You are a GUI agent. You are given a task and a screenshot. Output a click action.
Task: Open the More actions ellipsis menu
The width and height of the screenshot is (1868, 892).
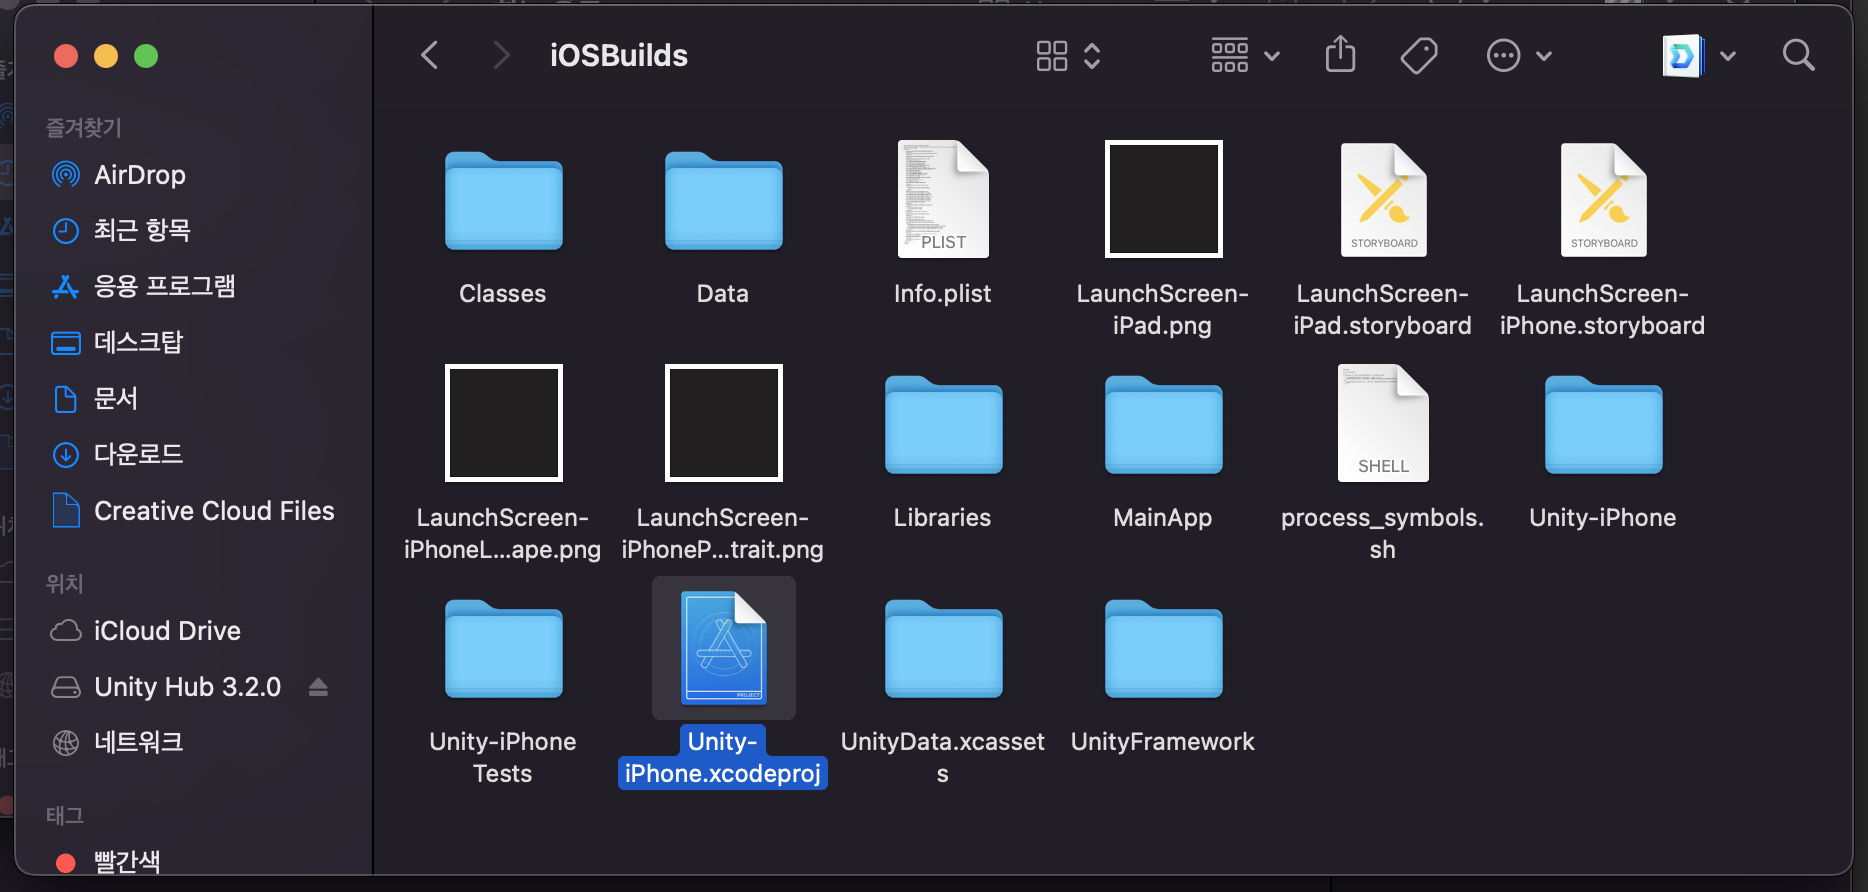(x=1504, y=55)
